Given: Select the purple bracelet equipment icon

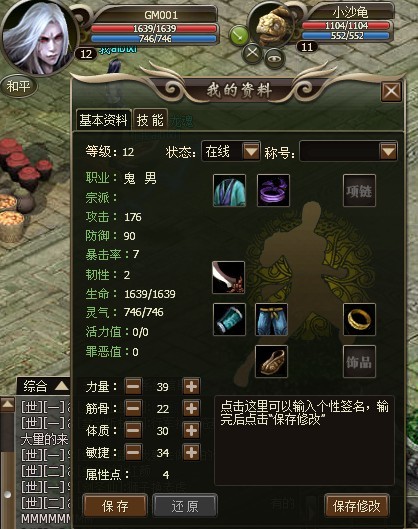Looking at the screenshot, I should tap(273, 191).
